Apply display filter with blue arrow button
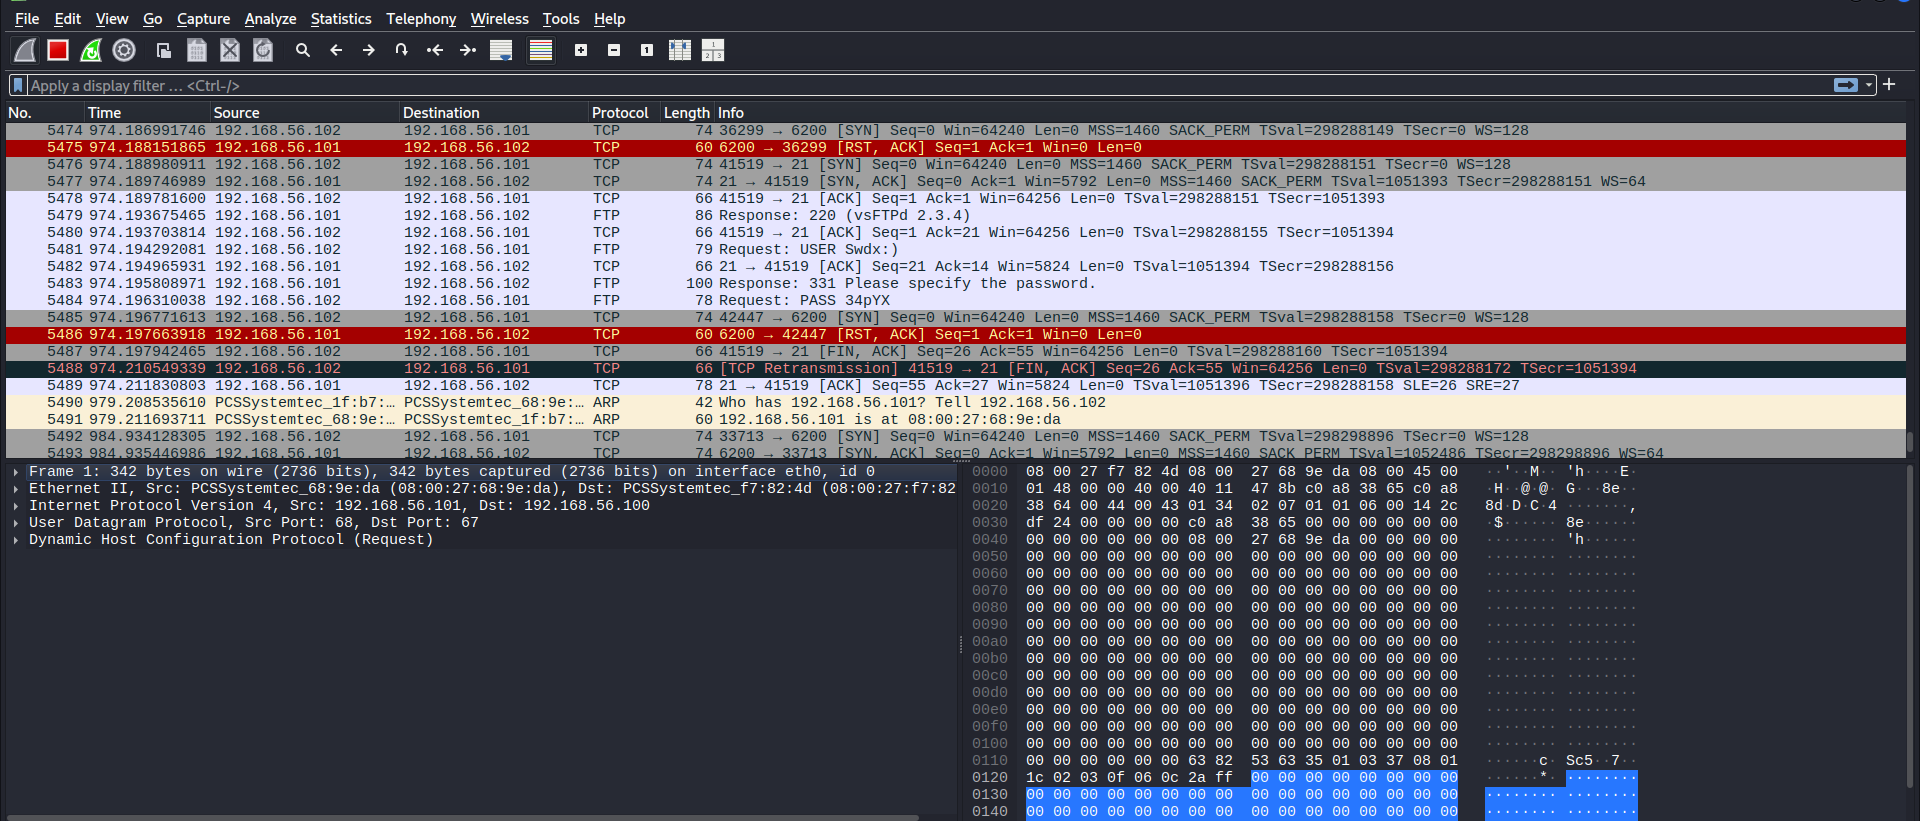1920x821 pixels. click(1846, 85)
